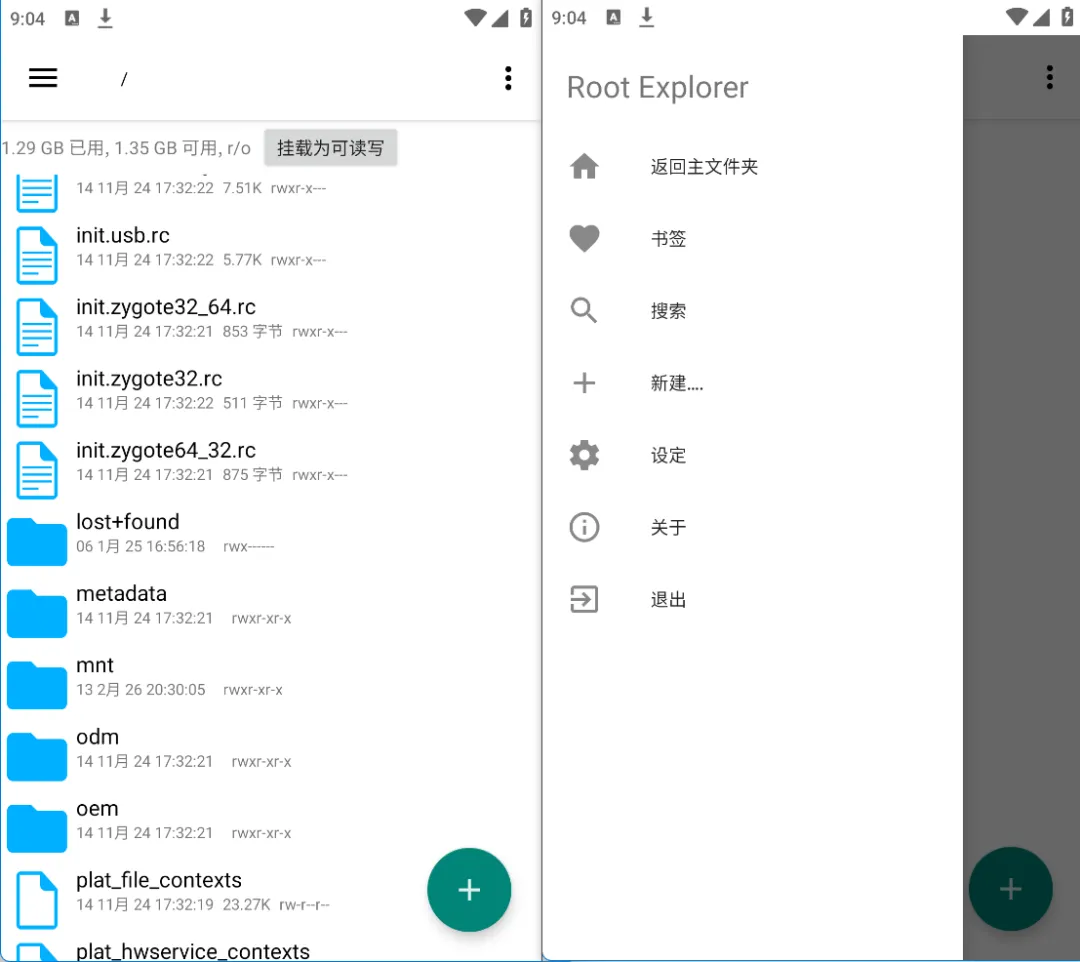This screenshot has height=962, width=1080.
Task: Open file named init.usb.rc
Action: pos(123,236)
